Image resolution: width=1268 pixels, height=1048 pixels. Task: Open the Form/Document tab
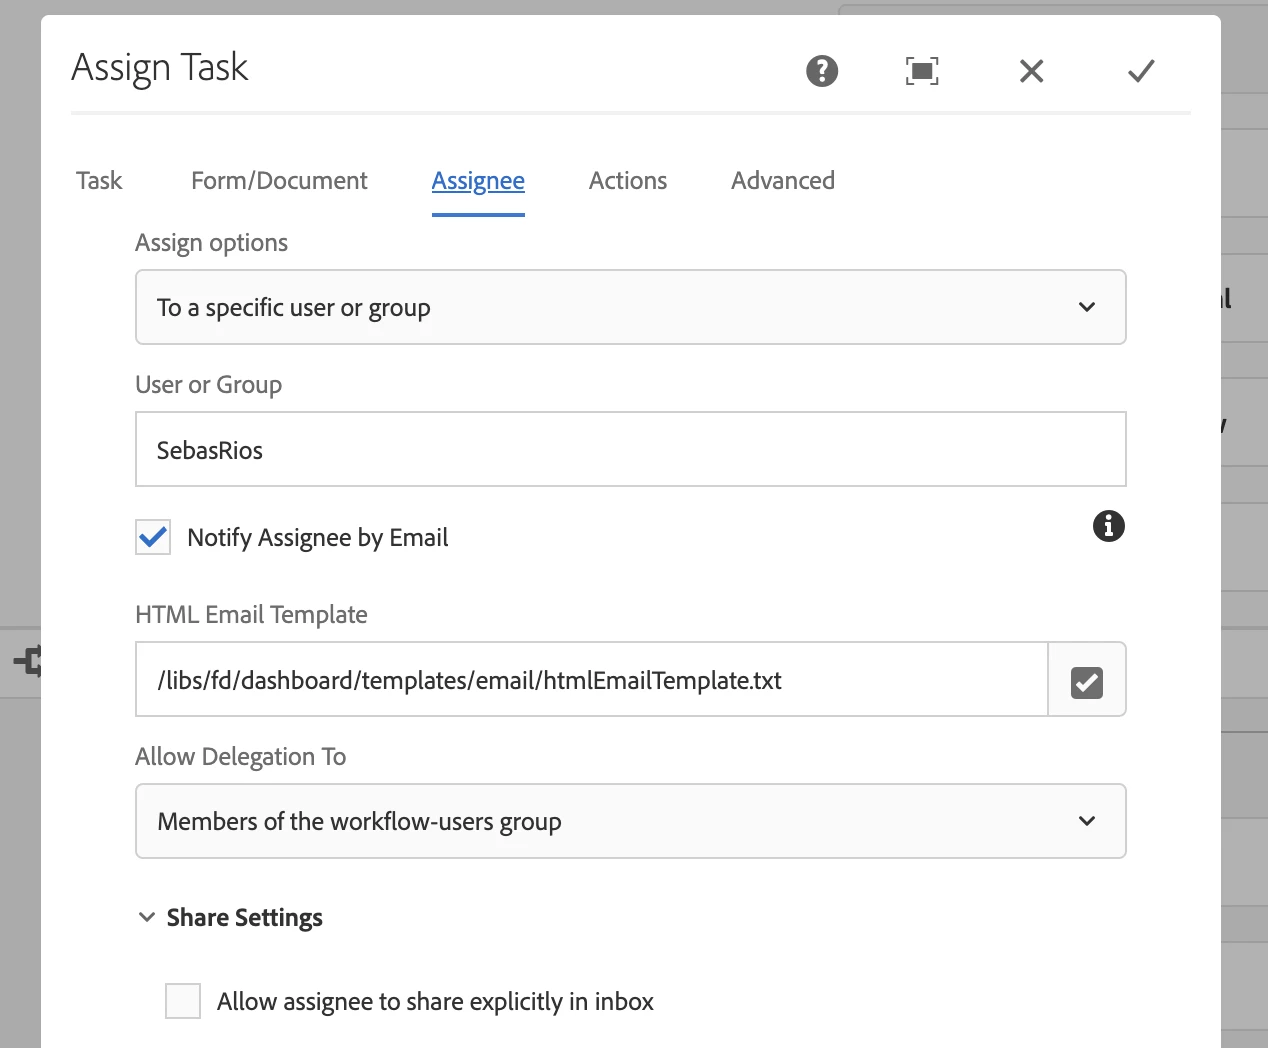(x=279, y=181)
